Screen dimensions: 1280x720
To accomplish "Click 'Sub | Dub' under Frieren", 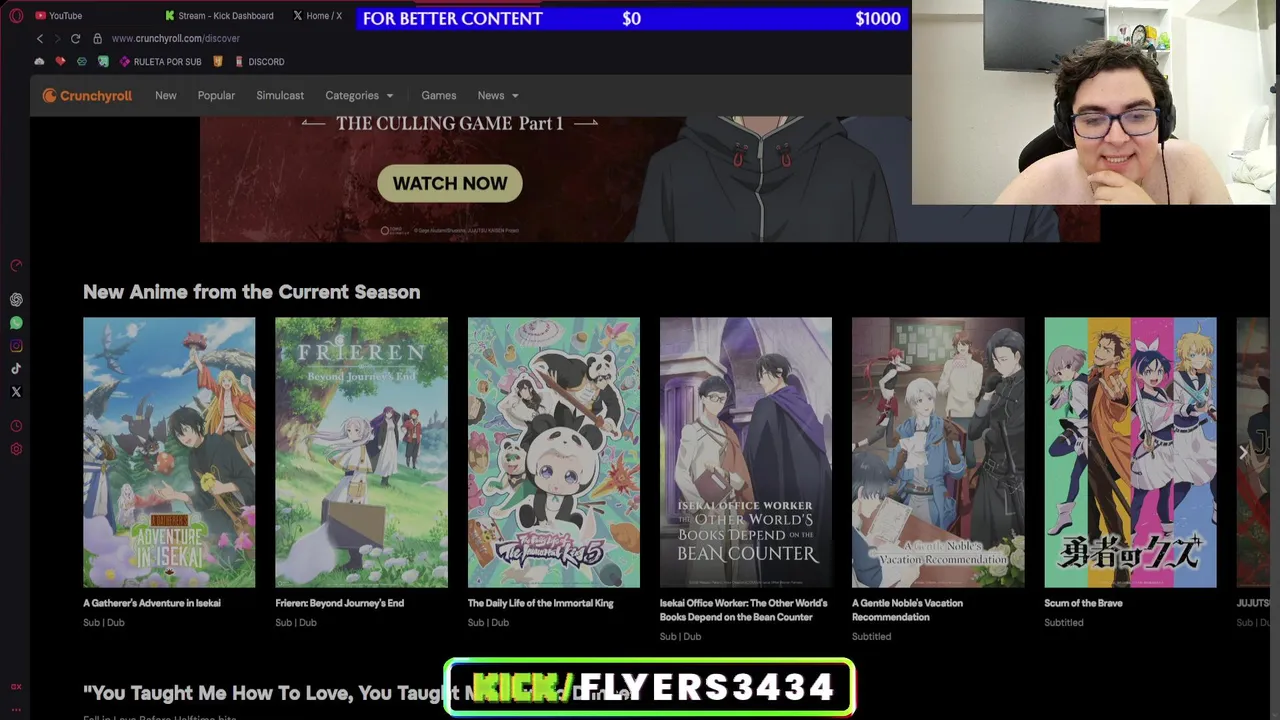I will click(x=296, y=622).
